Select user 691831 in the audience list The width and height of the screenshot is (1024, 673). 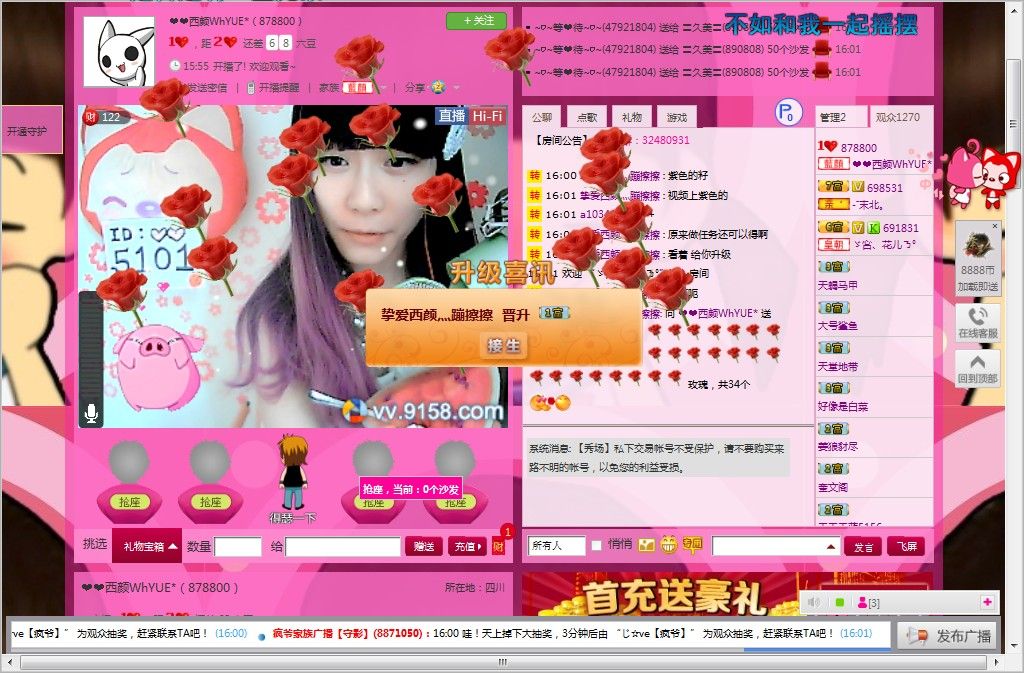(x=874, y=236)
